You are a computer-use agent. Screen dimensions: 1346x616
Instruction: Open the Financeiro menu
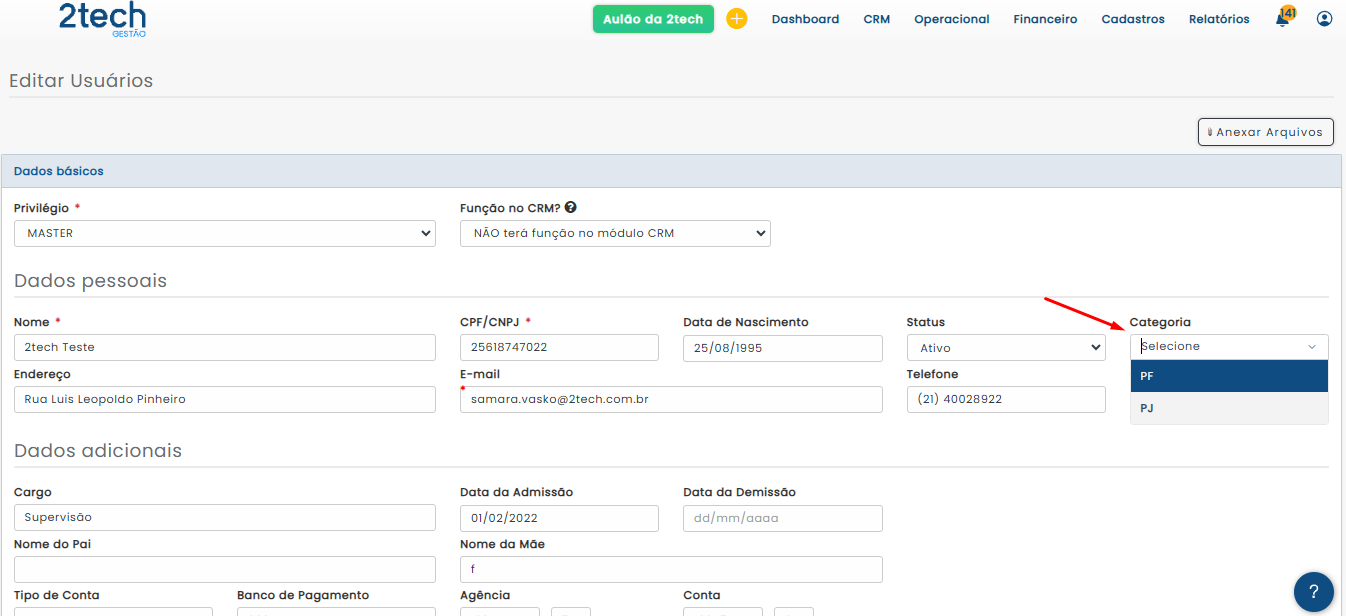(1045, 19)
